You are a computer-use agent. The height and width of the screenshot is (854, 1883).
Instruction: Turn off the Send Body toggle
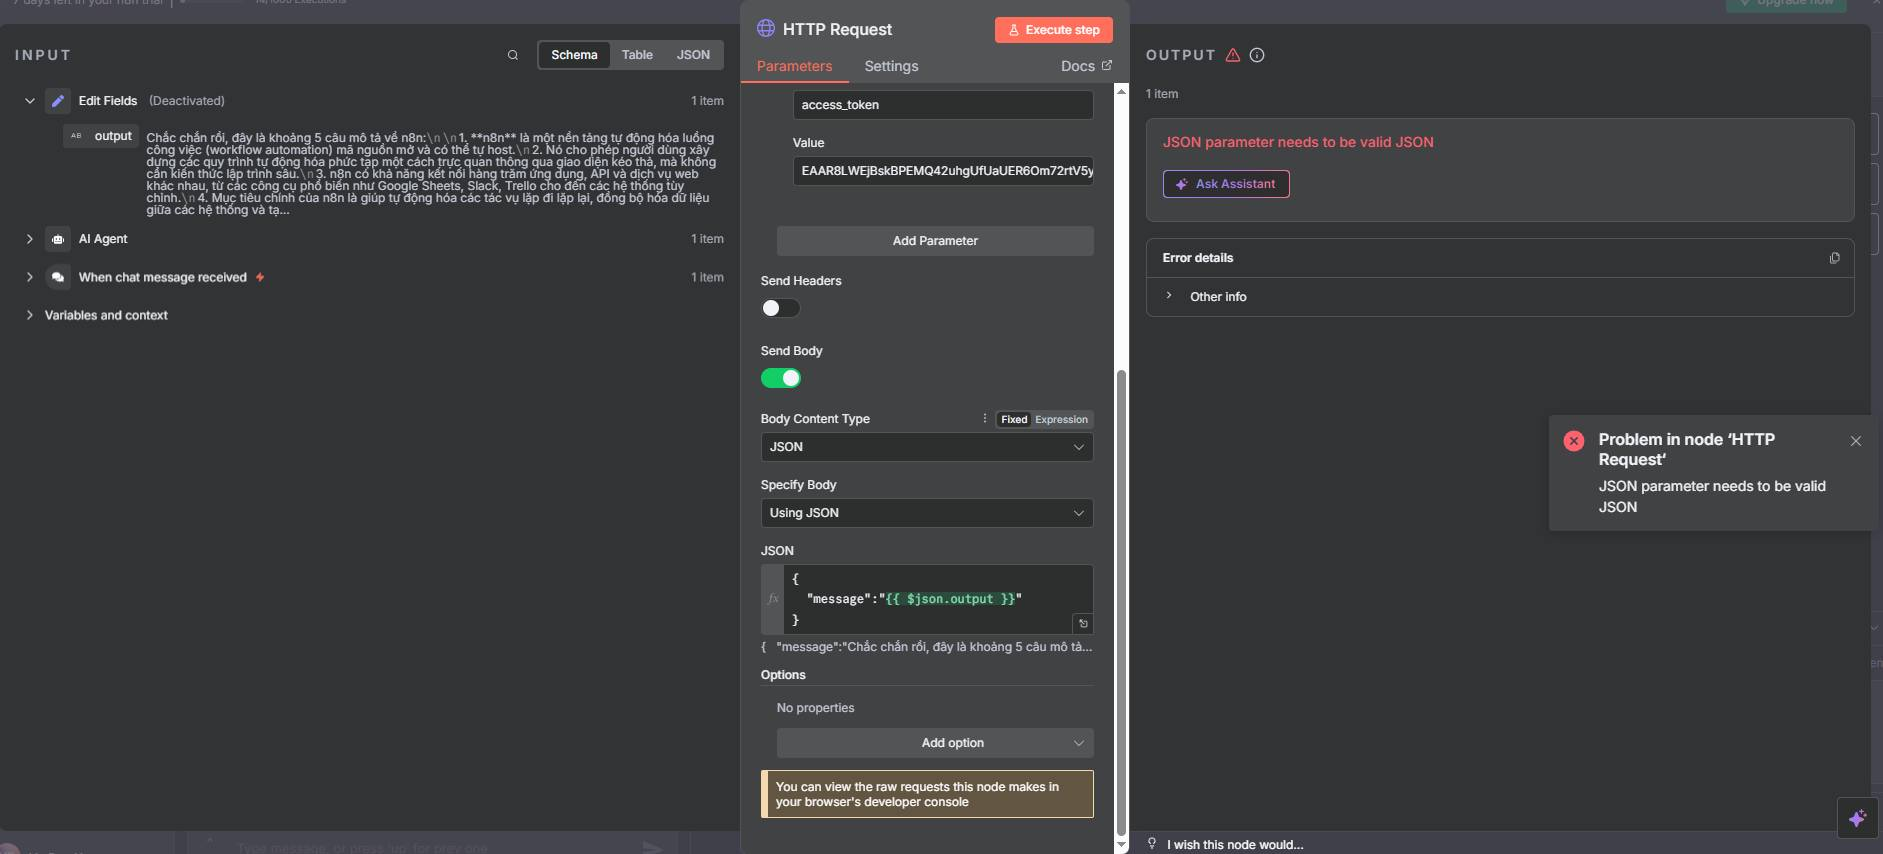pyautogui.click(x=780, y=378)
